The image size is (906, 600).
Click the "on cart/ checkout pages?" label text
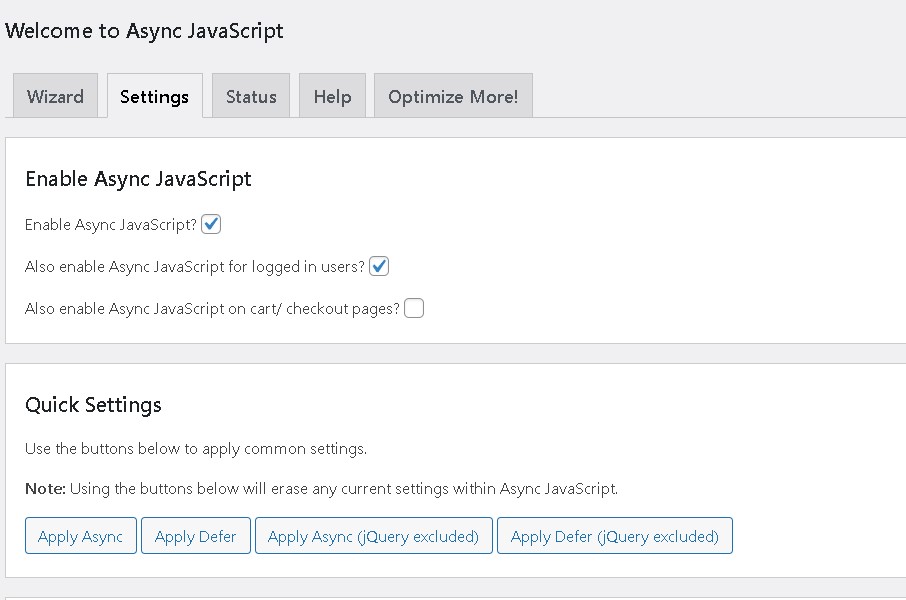pyautogui.click(x=320, y=309)
